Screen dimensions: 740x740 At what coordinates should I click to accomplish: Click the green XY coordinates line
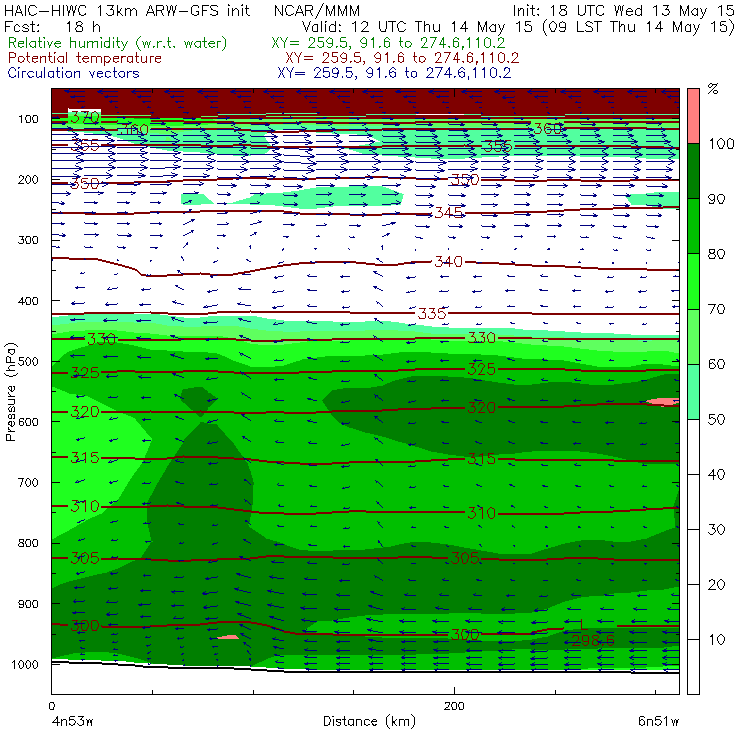[x=388, y=43]
